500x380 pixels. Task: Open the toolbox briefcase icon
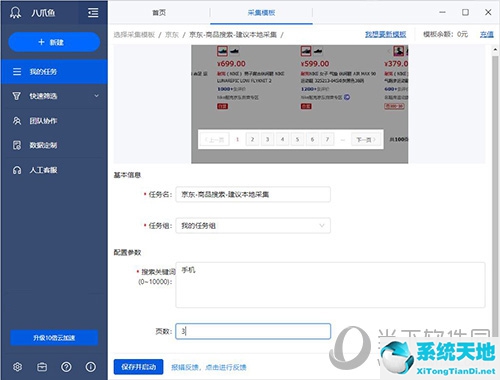pos(42,367)
